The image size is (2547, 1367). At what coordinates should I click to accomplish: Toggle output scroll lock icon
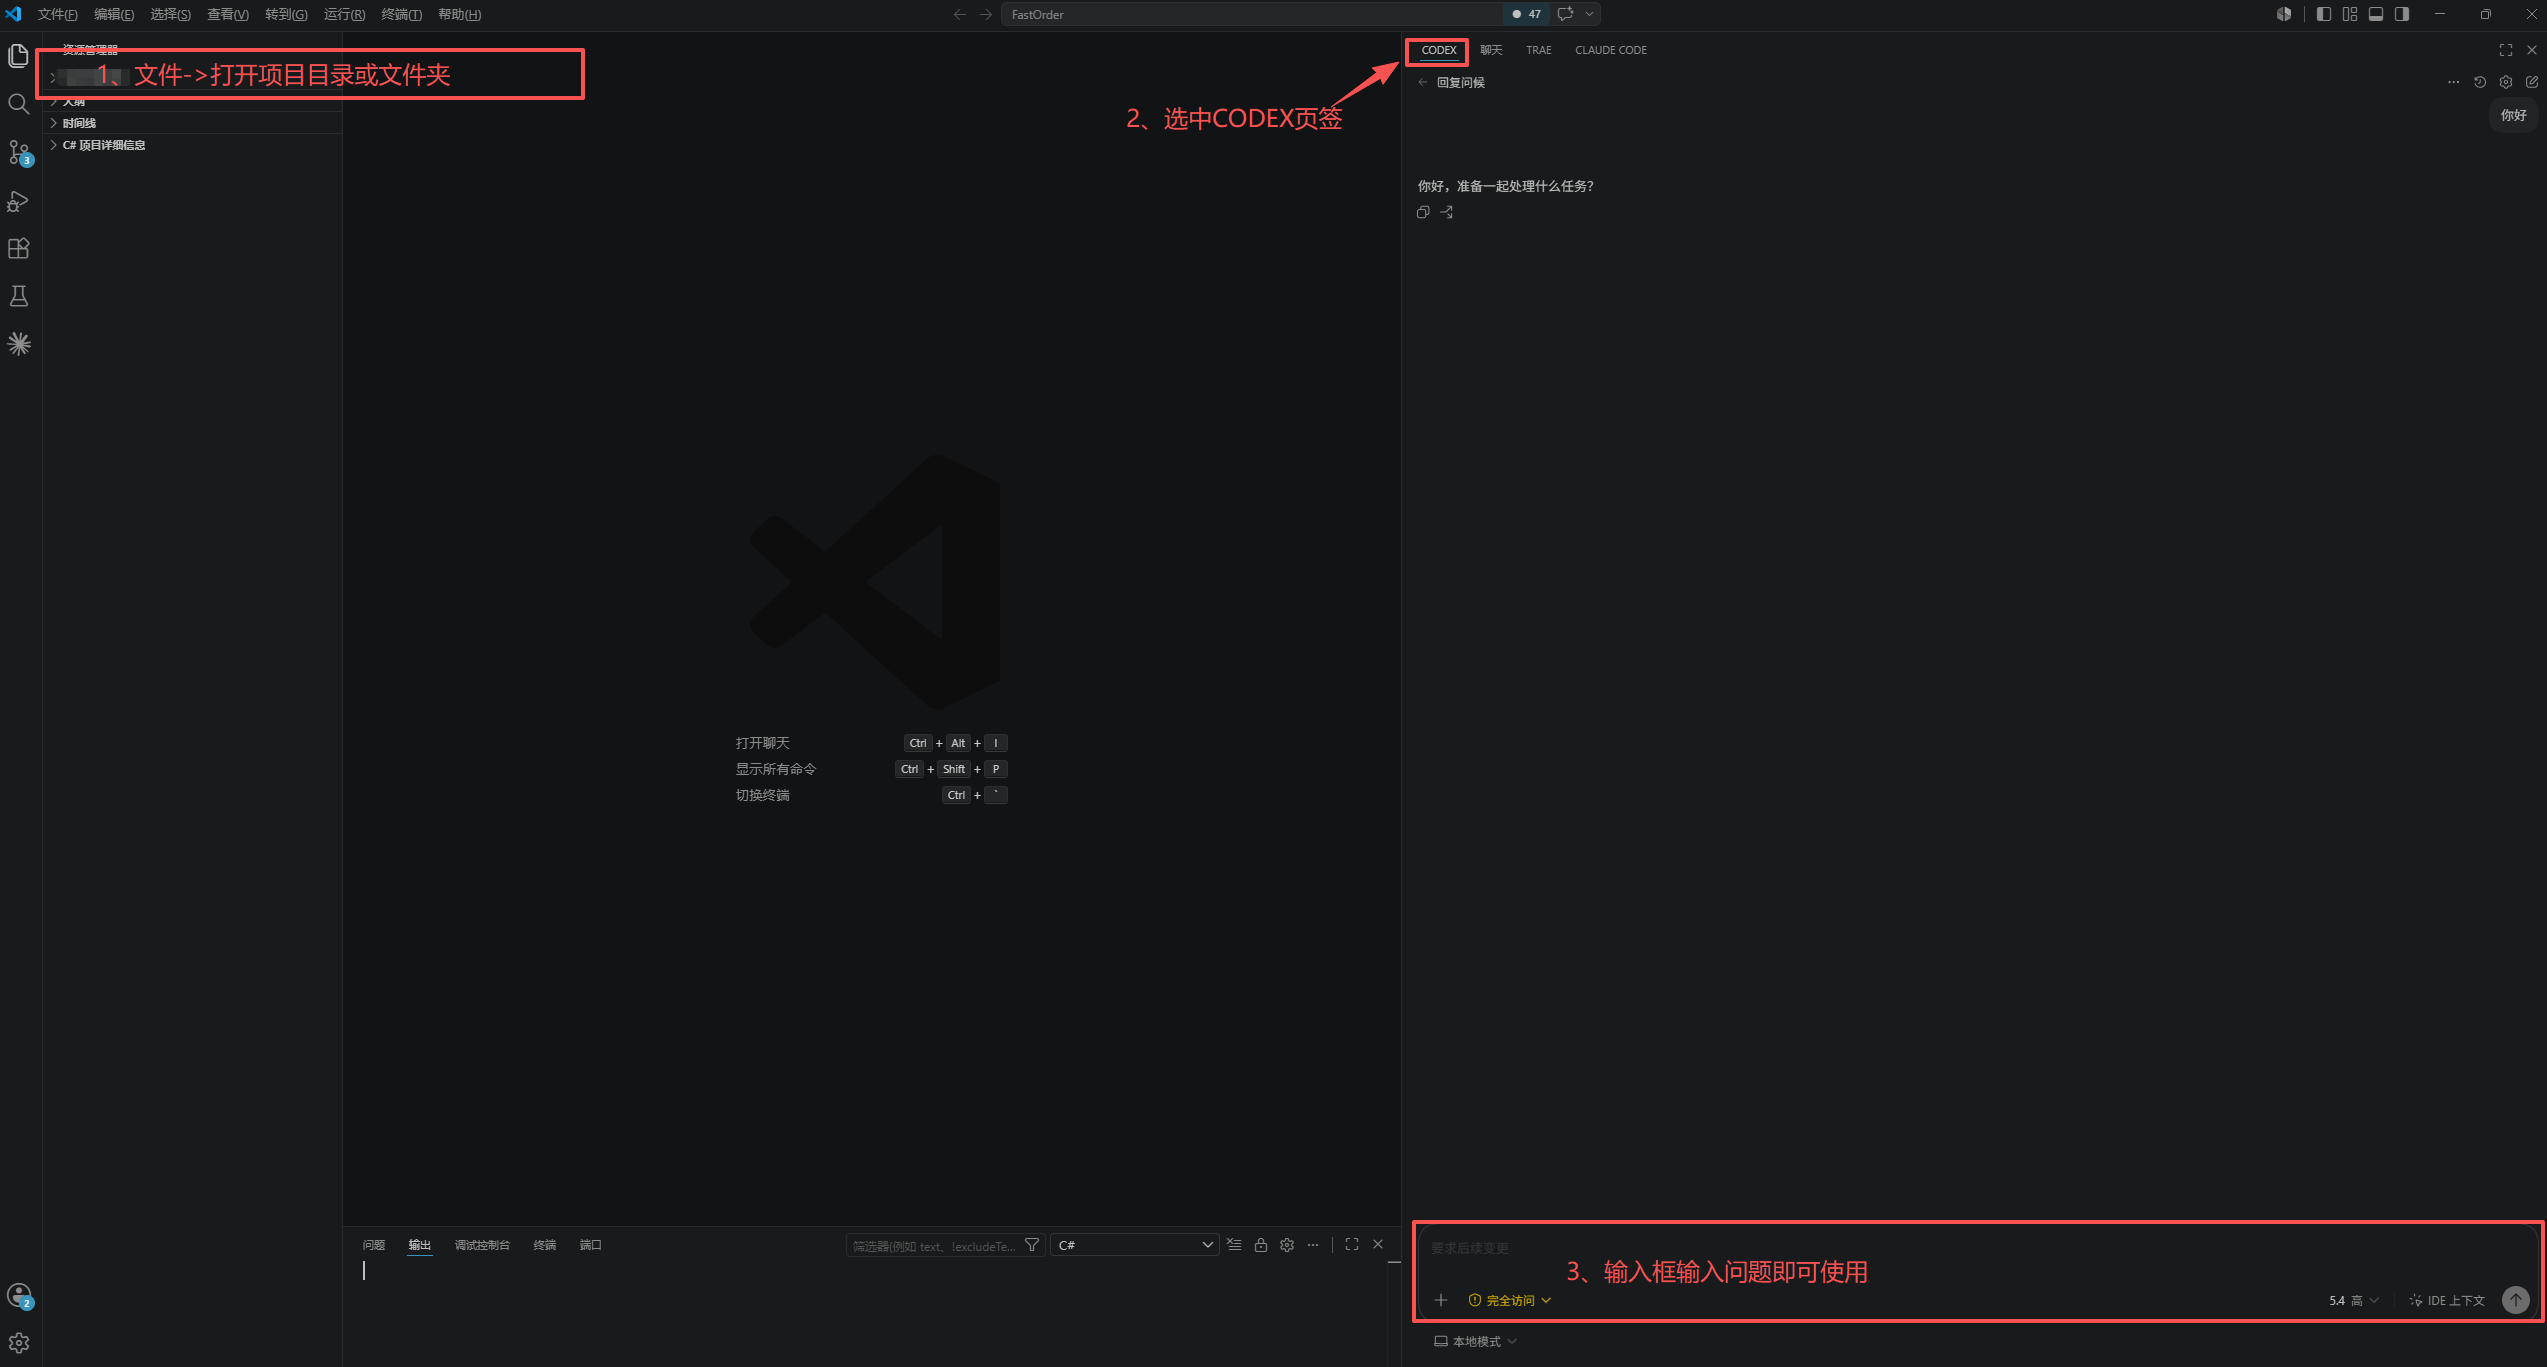pos(1261,1245)
